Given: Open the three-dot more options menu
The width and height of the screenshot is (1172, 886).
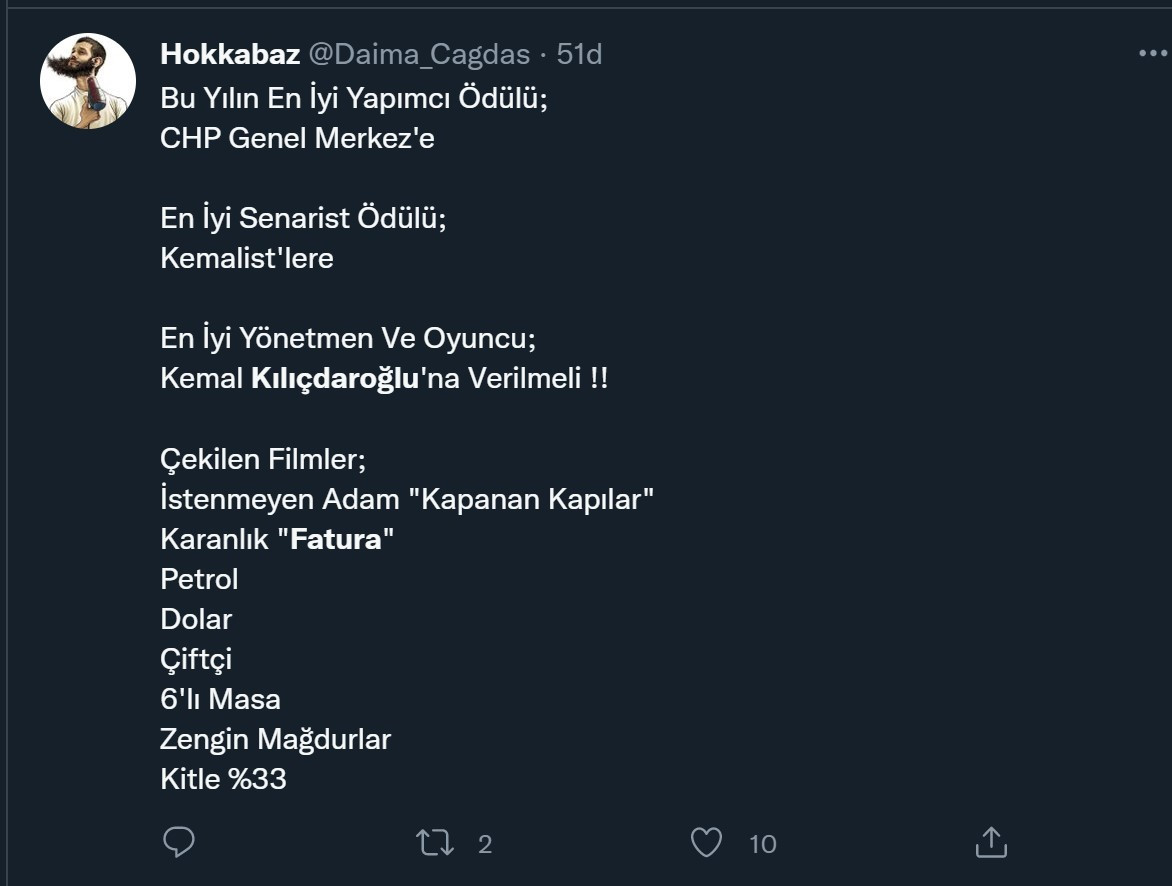Looking at the screenshot, I should point(1152,54).
